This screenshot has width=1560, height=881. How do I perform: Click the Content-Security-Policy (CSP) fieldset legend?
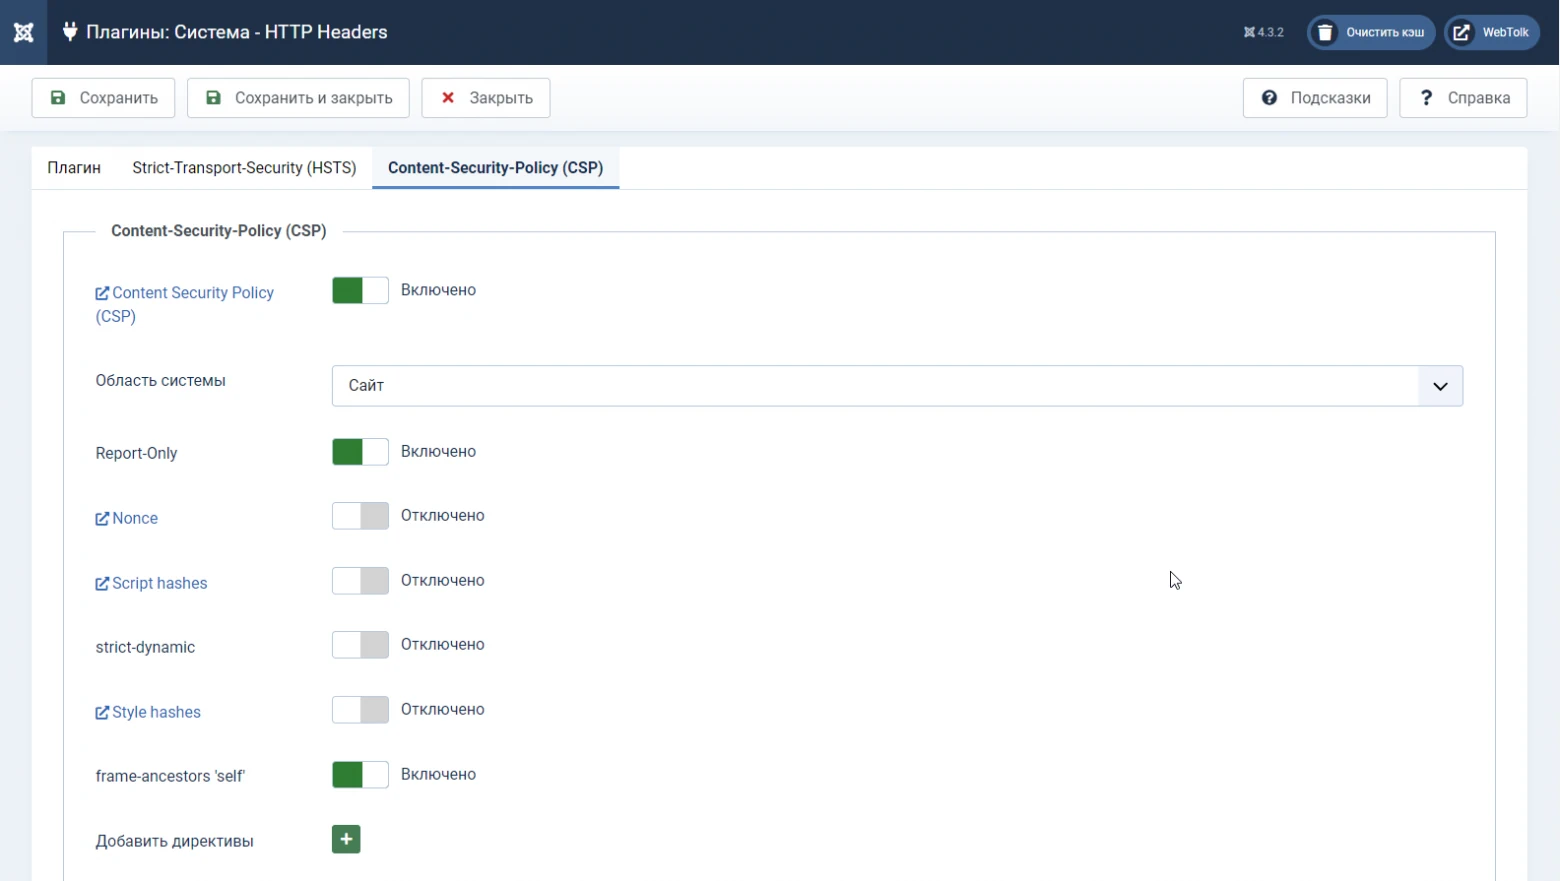click(219, 231)
